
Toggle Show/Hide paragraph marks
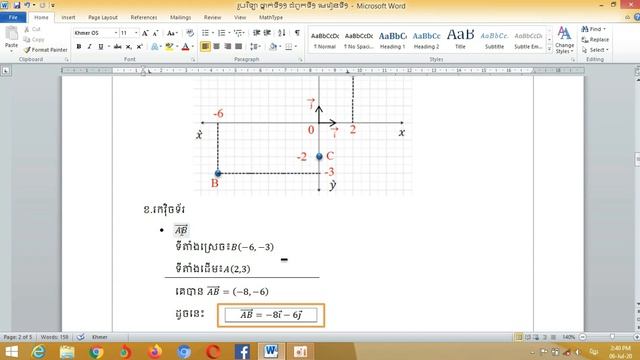tap(297, 33)
